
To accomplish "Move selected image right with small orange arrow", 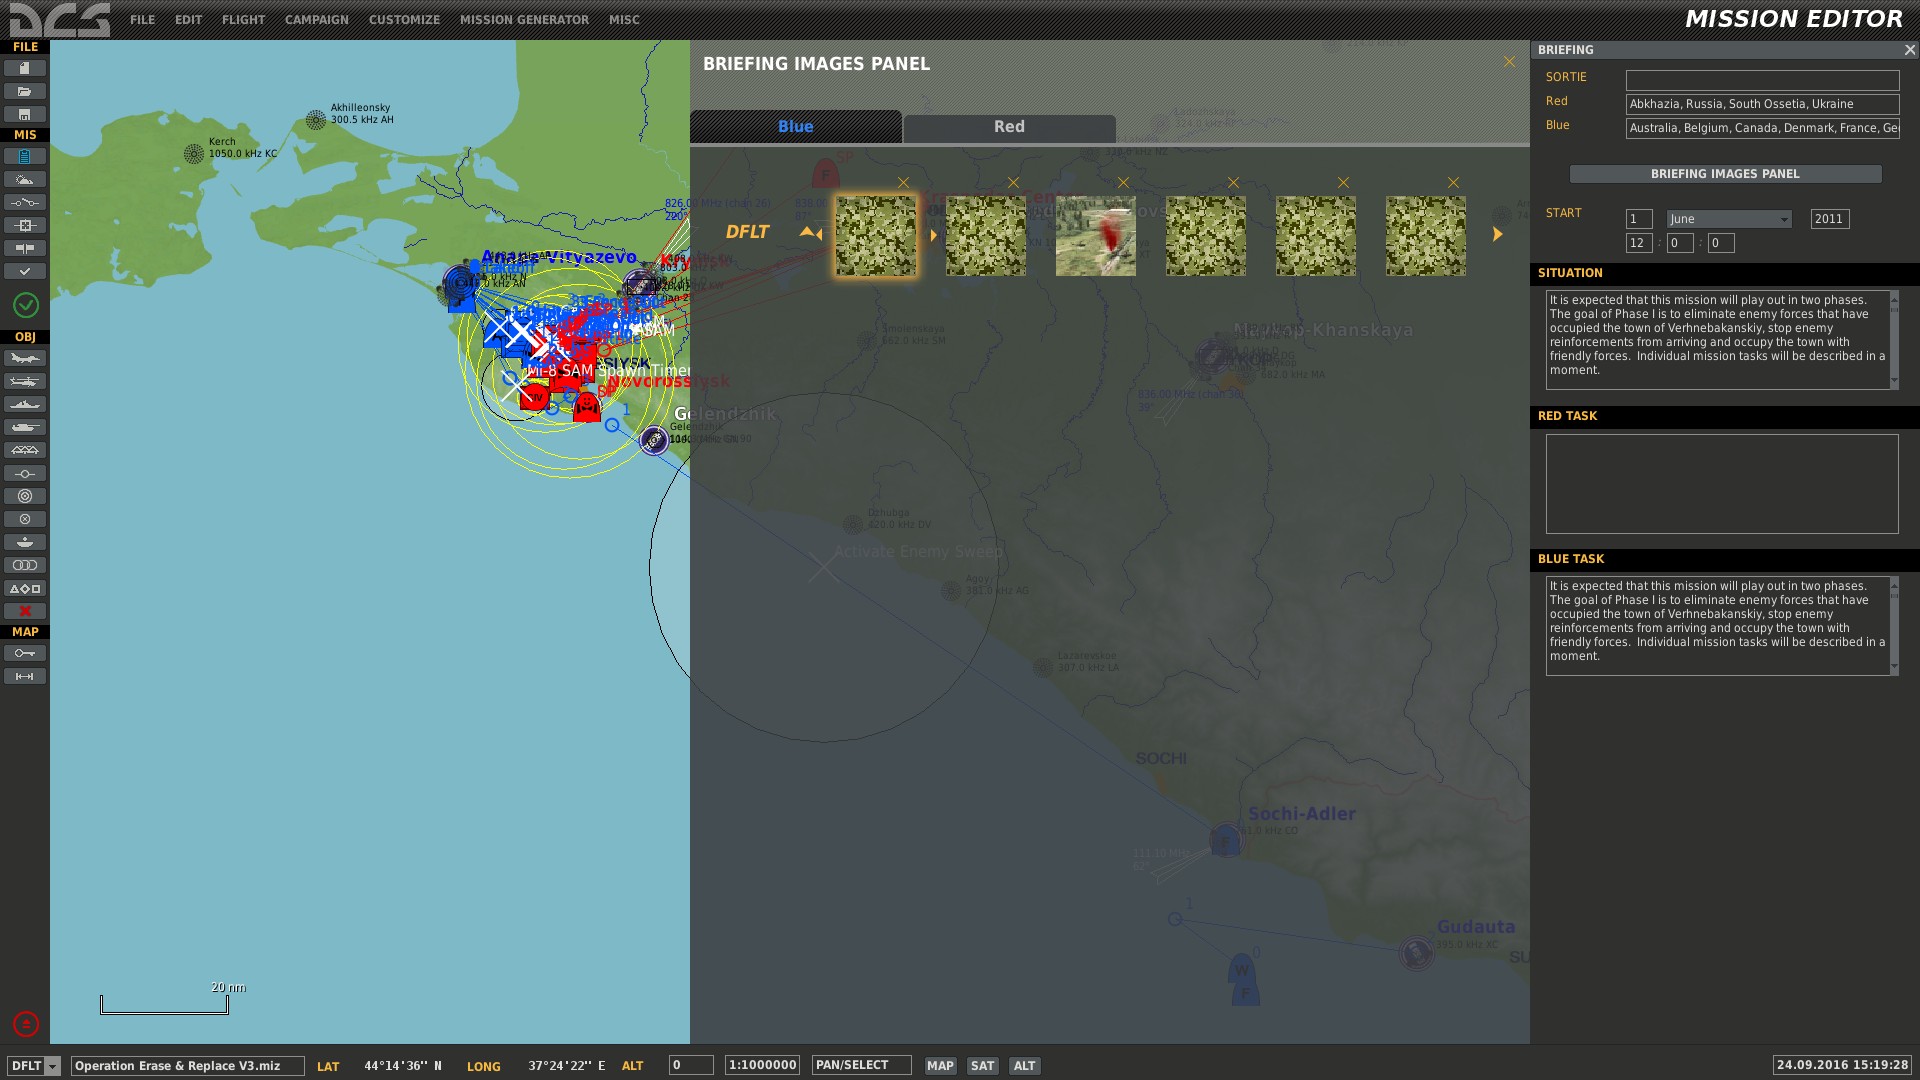I will [x=934, y=236].
